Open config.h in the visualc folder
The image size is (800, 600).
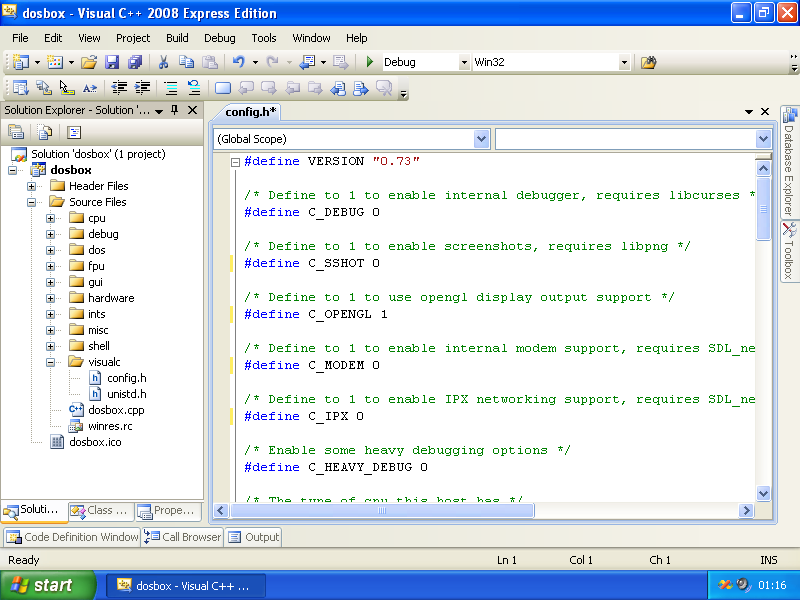coord(126,378)
